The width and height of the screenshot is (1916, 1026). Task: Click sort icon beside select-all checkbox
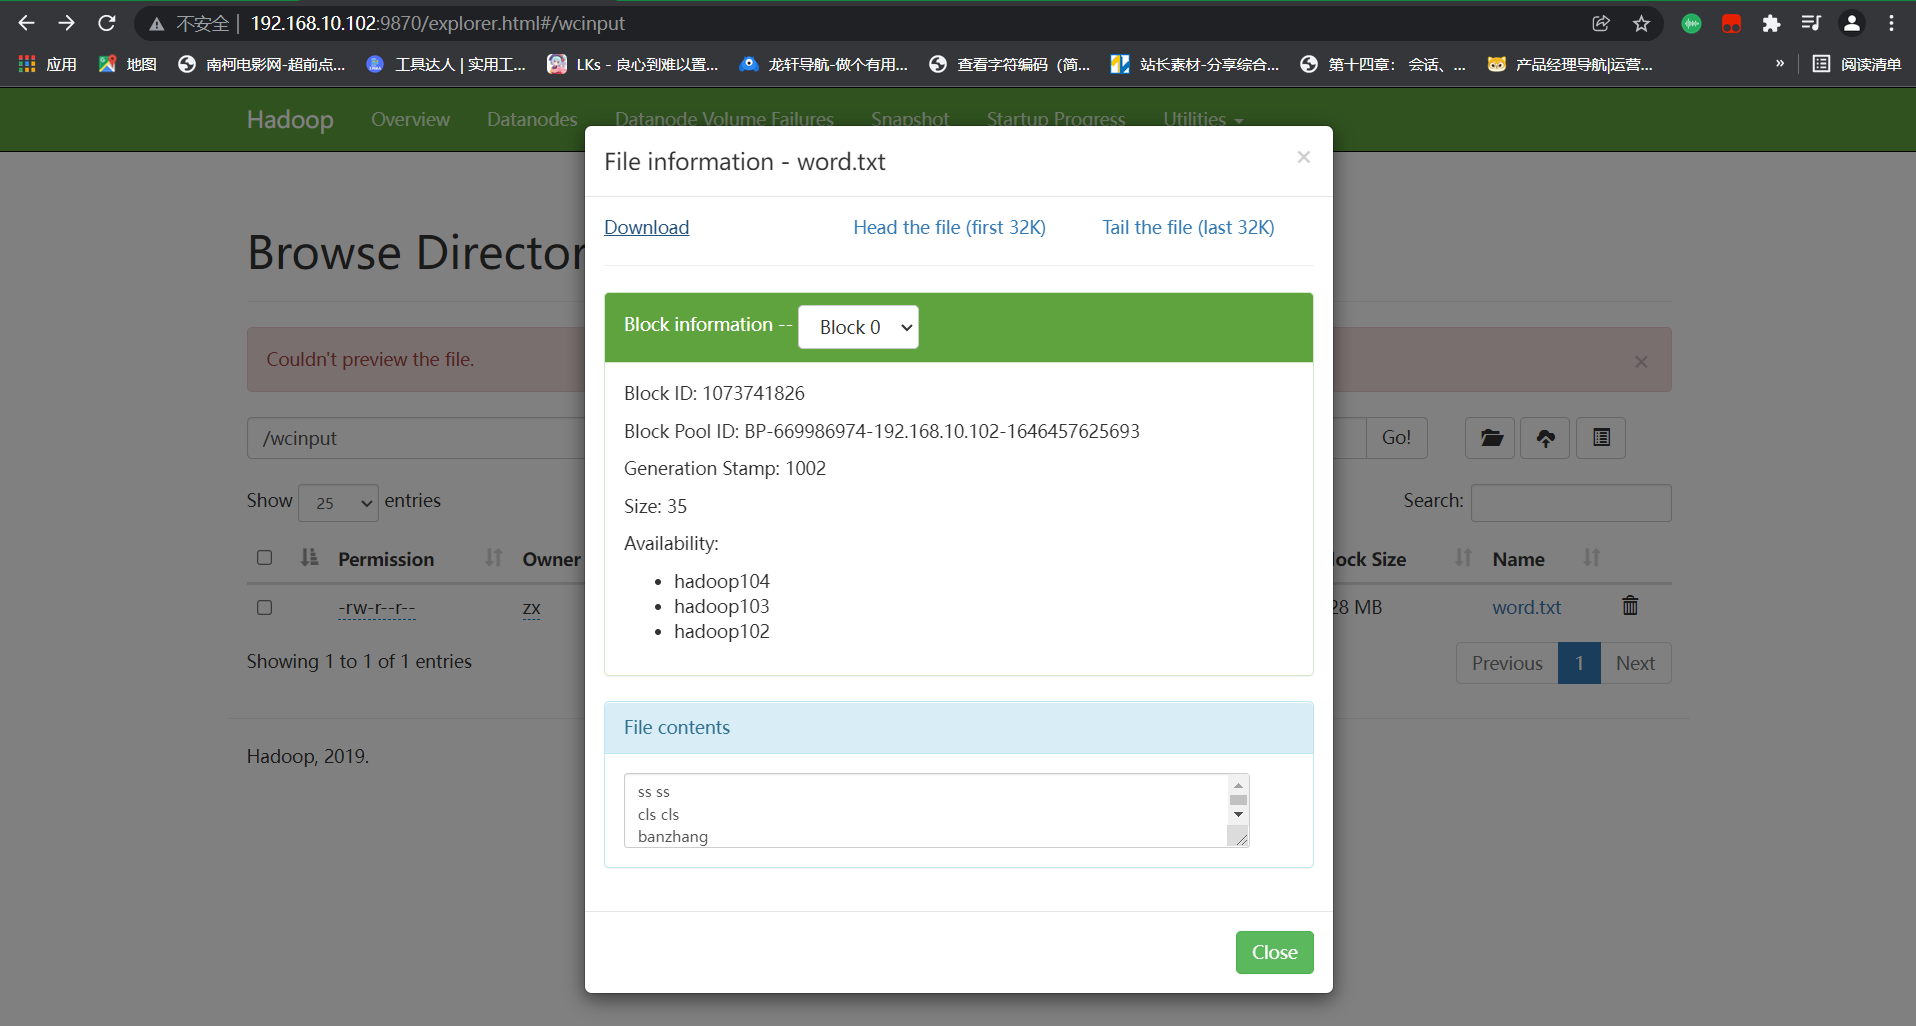[309, 558]
